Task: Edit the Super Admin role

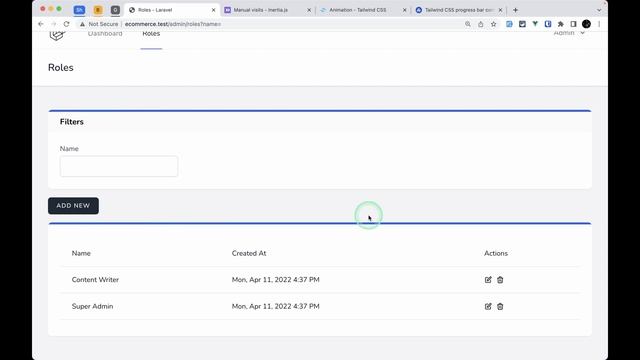Action: pos(488,306)
